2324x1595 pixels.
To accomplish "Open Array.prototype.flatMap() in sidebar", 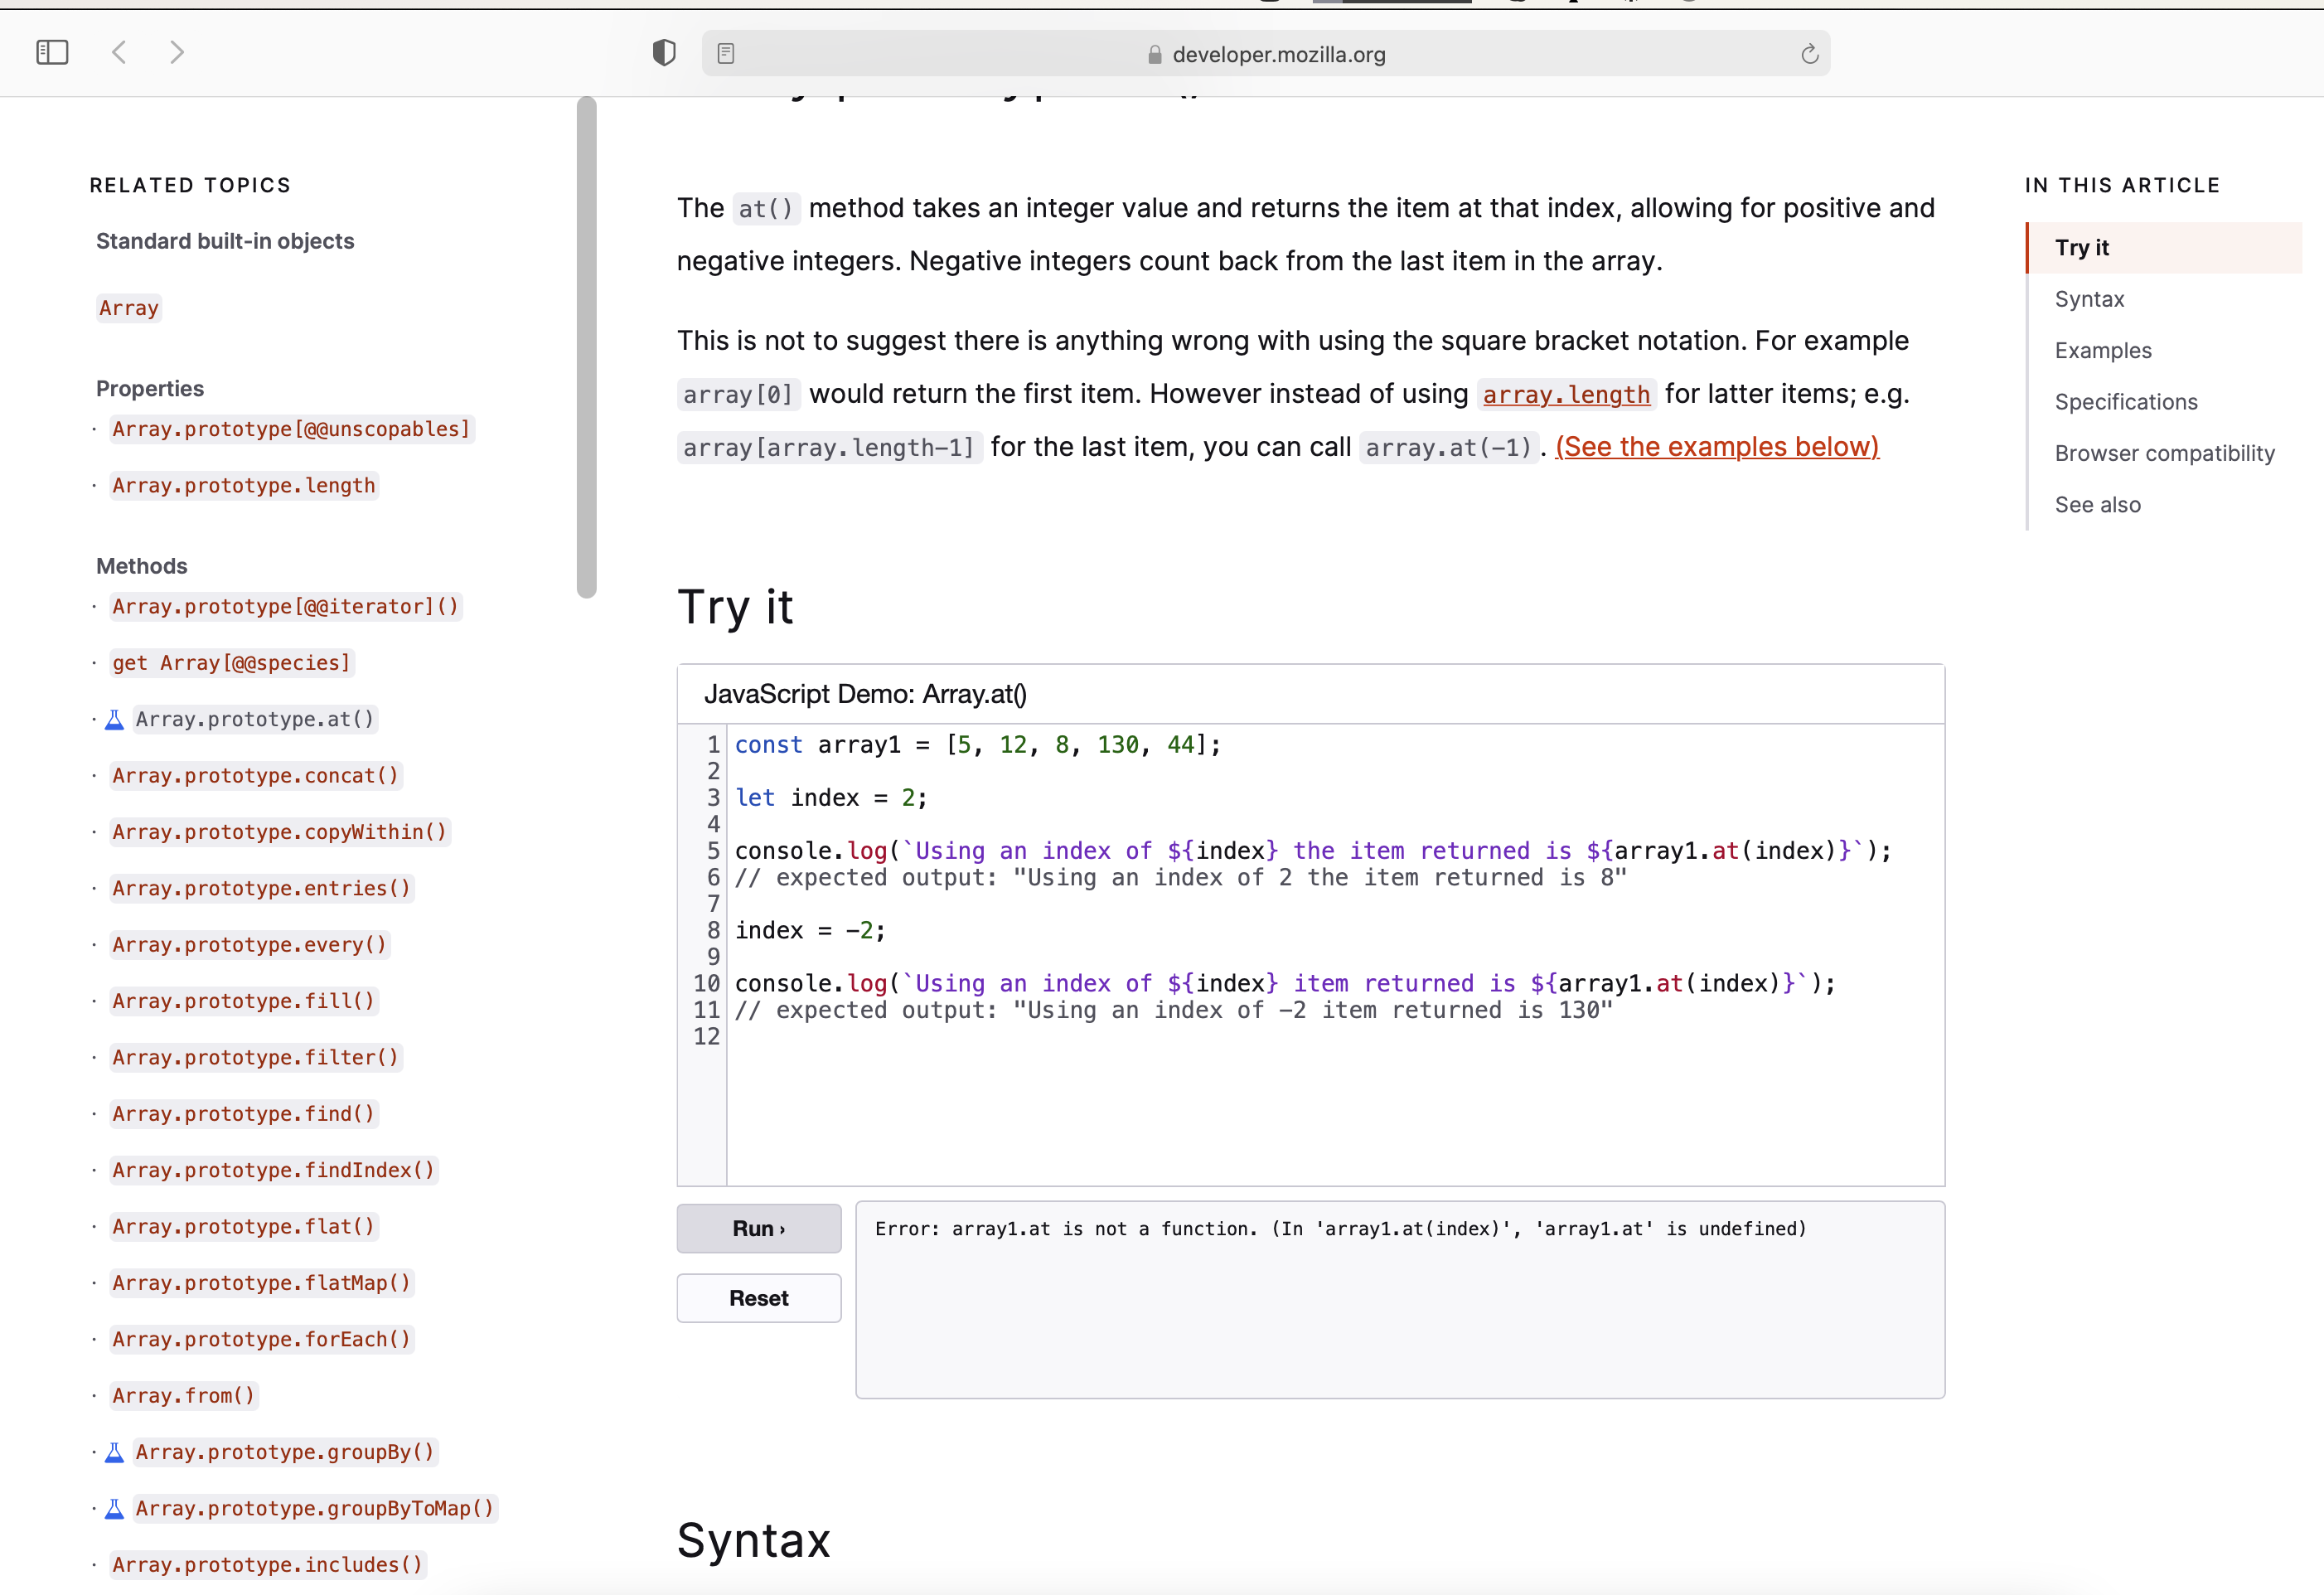I will (261, 1283).
